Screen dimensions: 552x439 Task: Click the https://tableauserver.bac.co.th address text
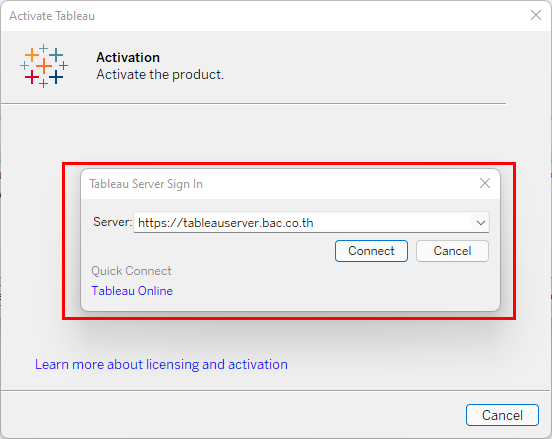(x=226, y=223)
